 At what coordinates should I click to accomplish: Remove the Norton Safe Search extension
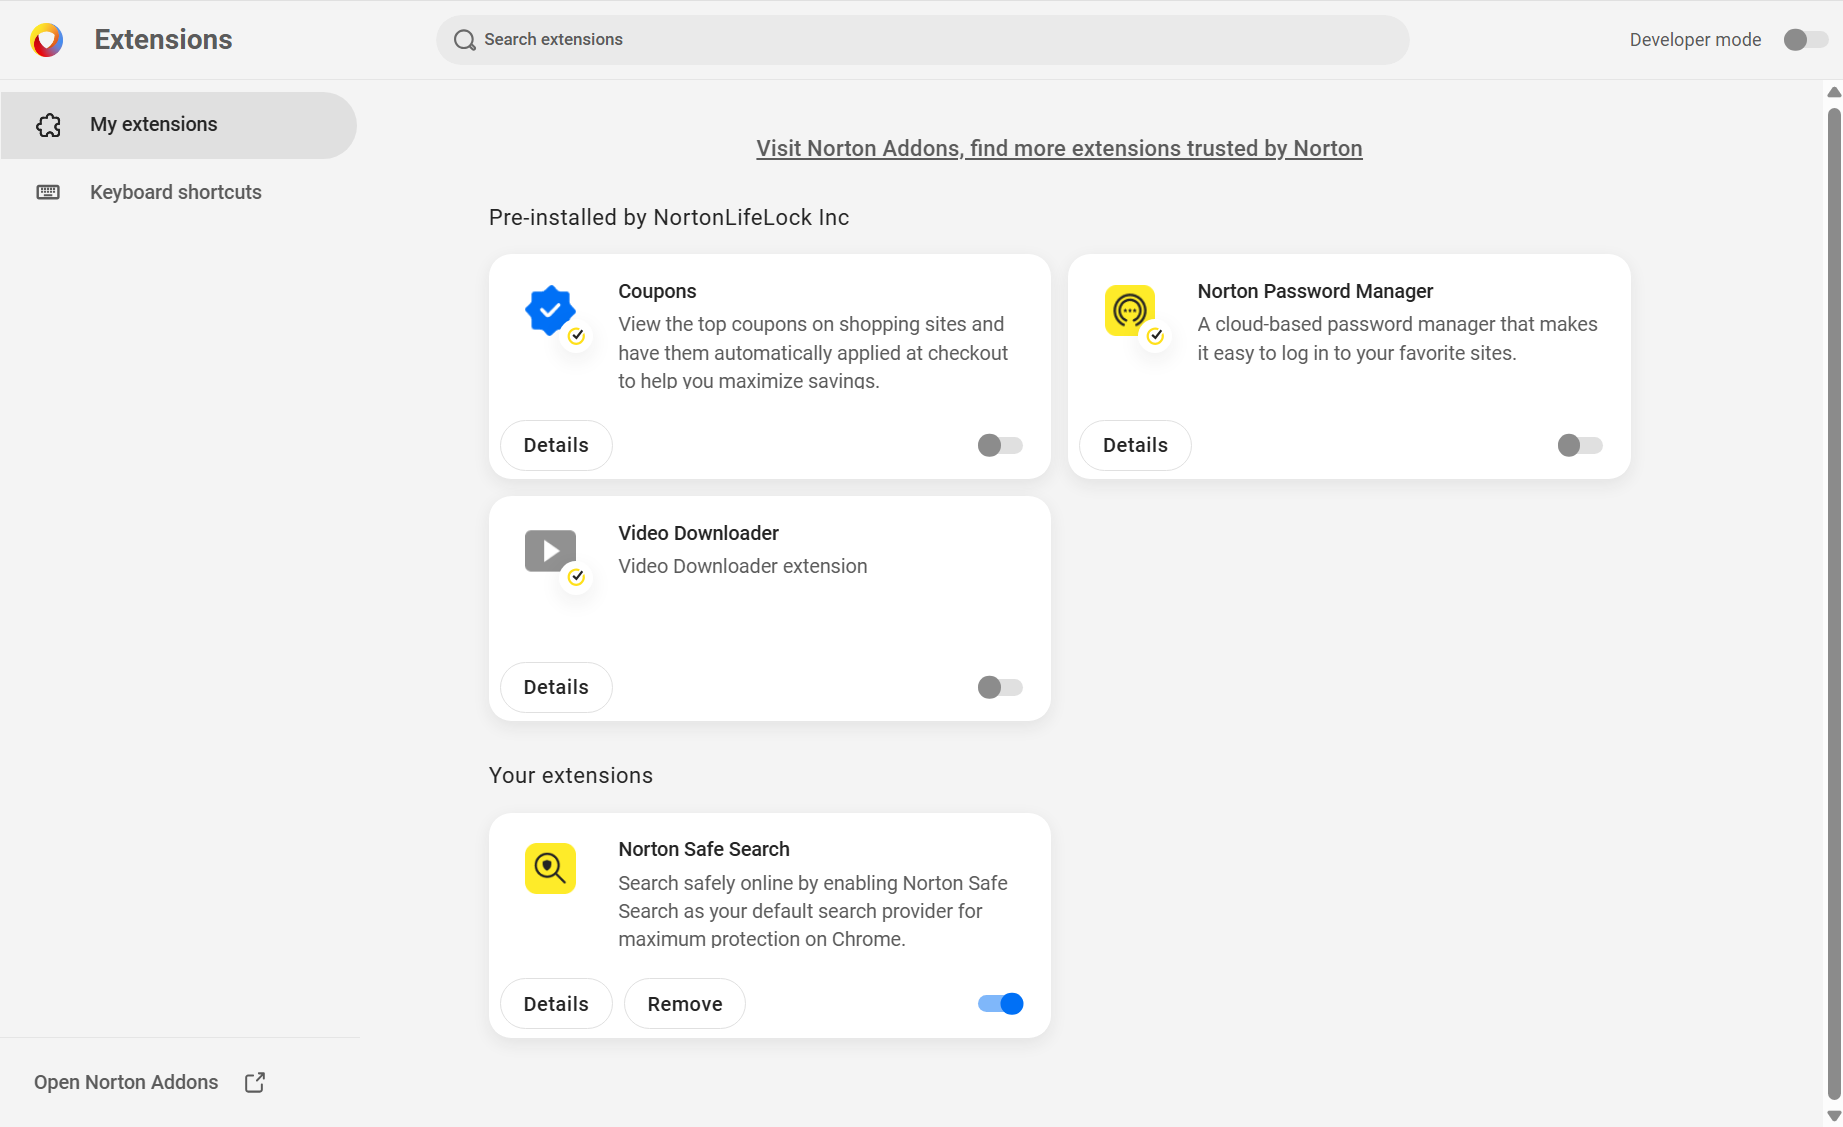[x=685, y=1004]
